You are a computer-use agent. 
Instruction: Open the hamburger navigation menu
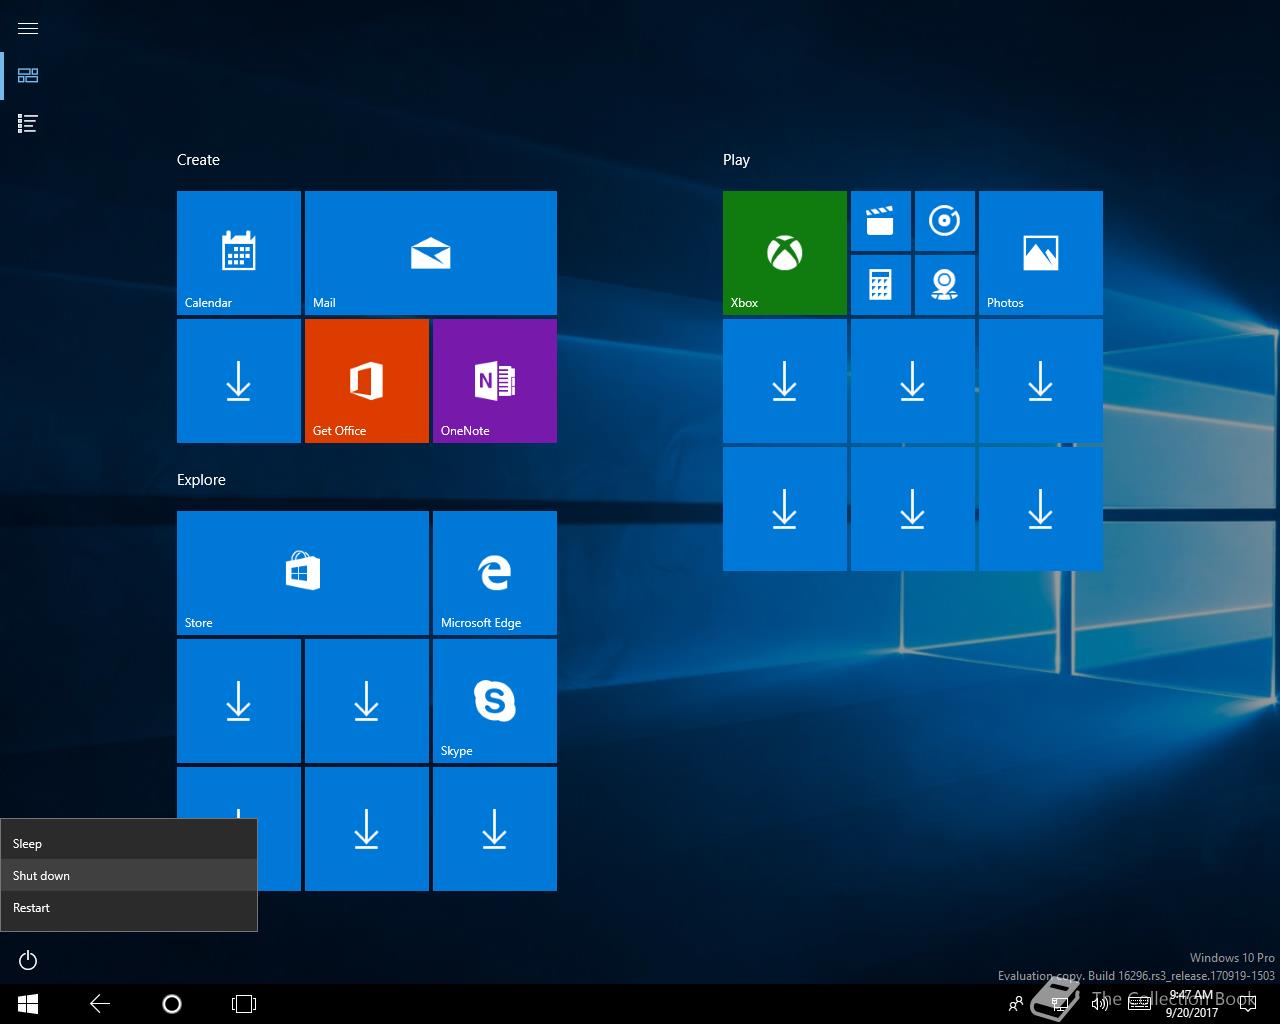click(x=28, y=28)
